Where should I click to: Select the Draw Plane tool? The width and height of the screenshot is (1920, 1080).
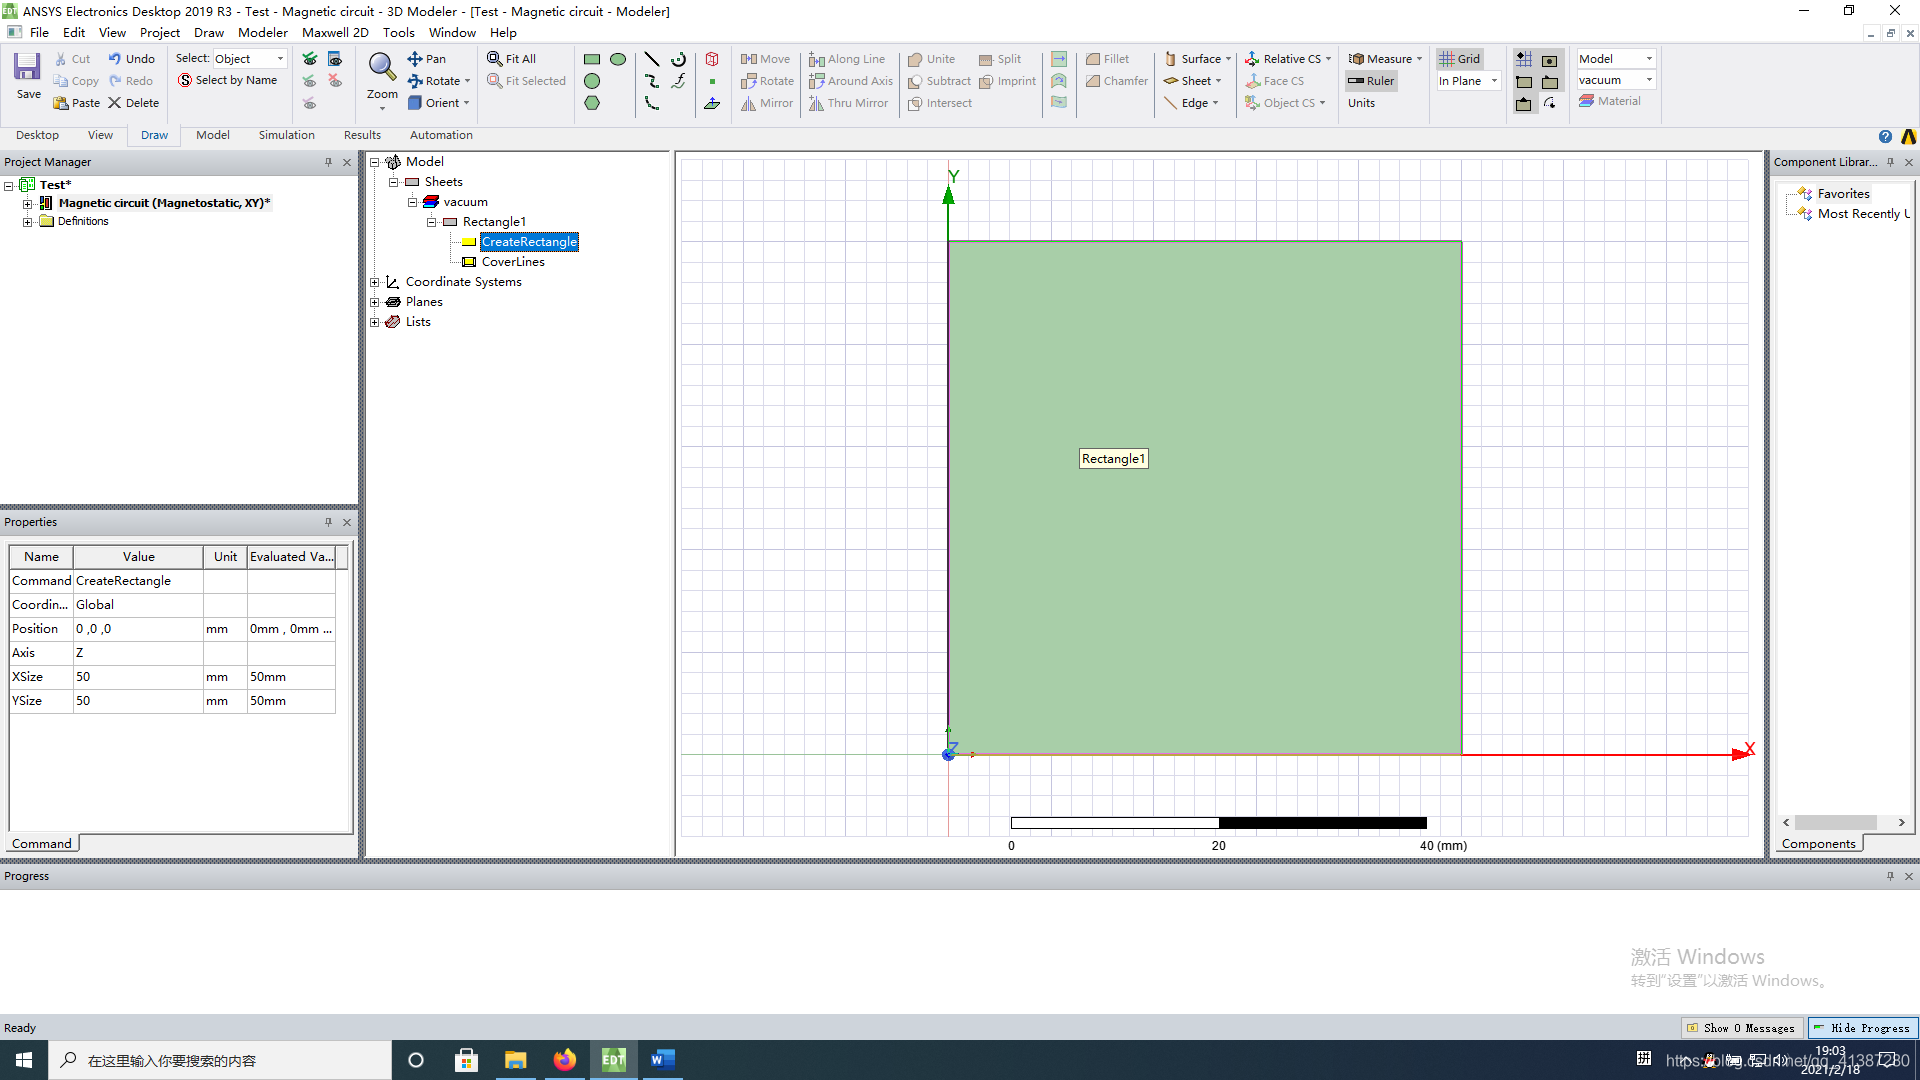coord(712,103)
